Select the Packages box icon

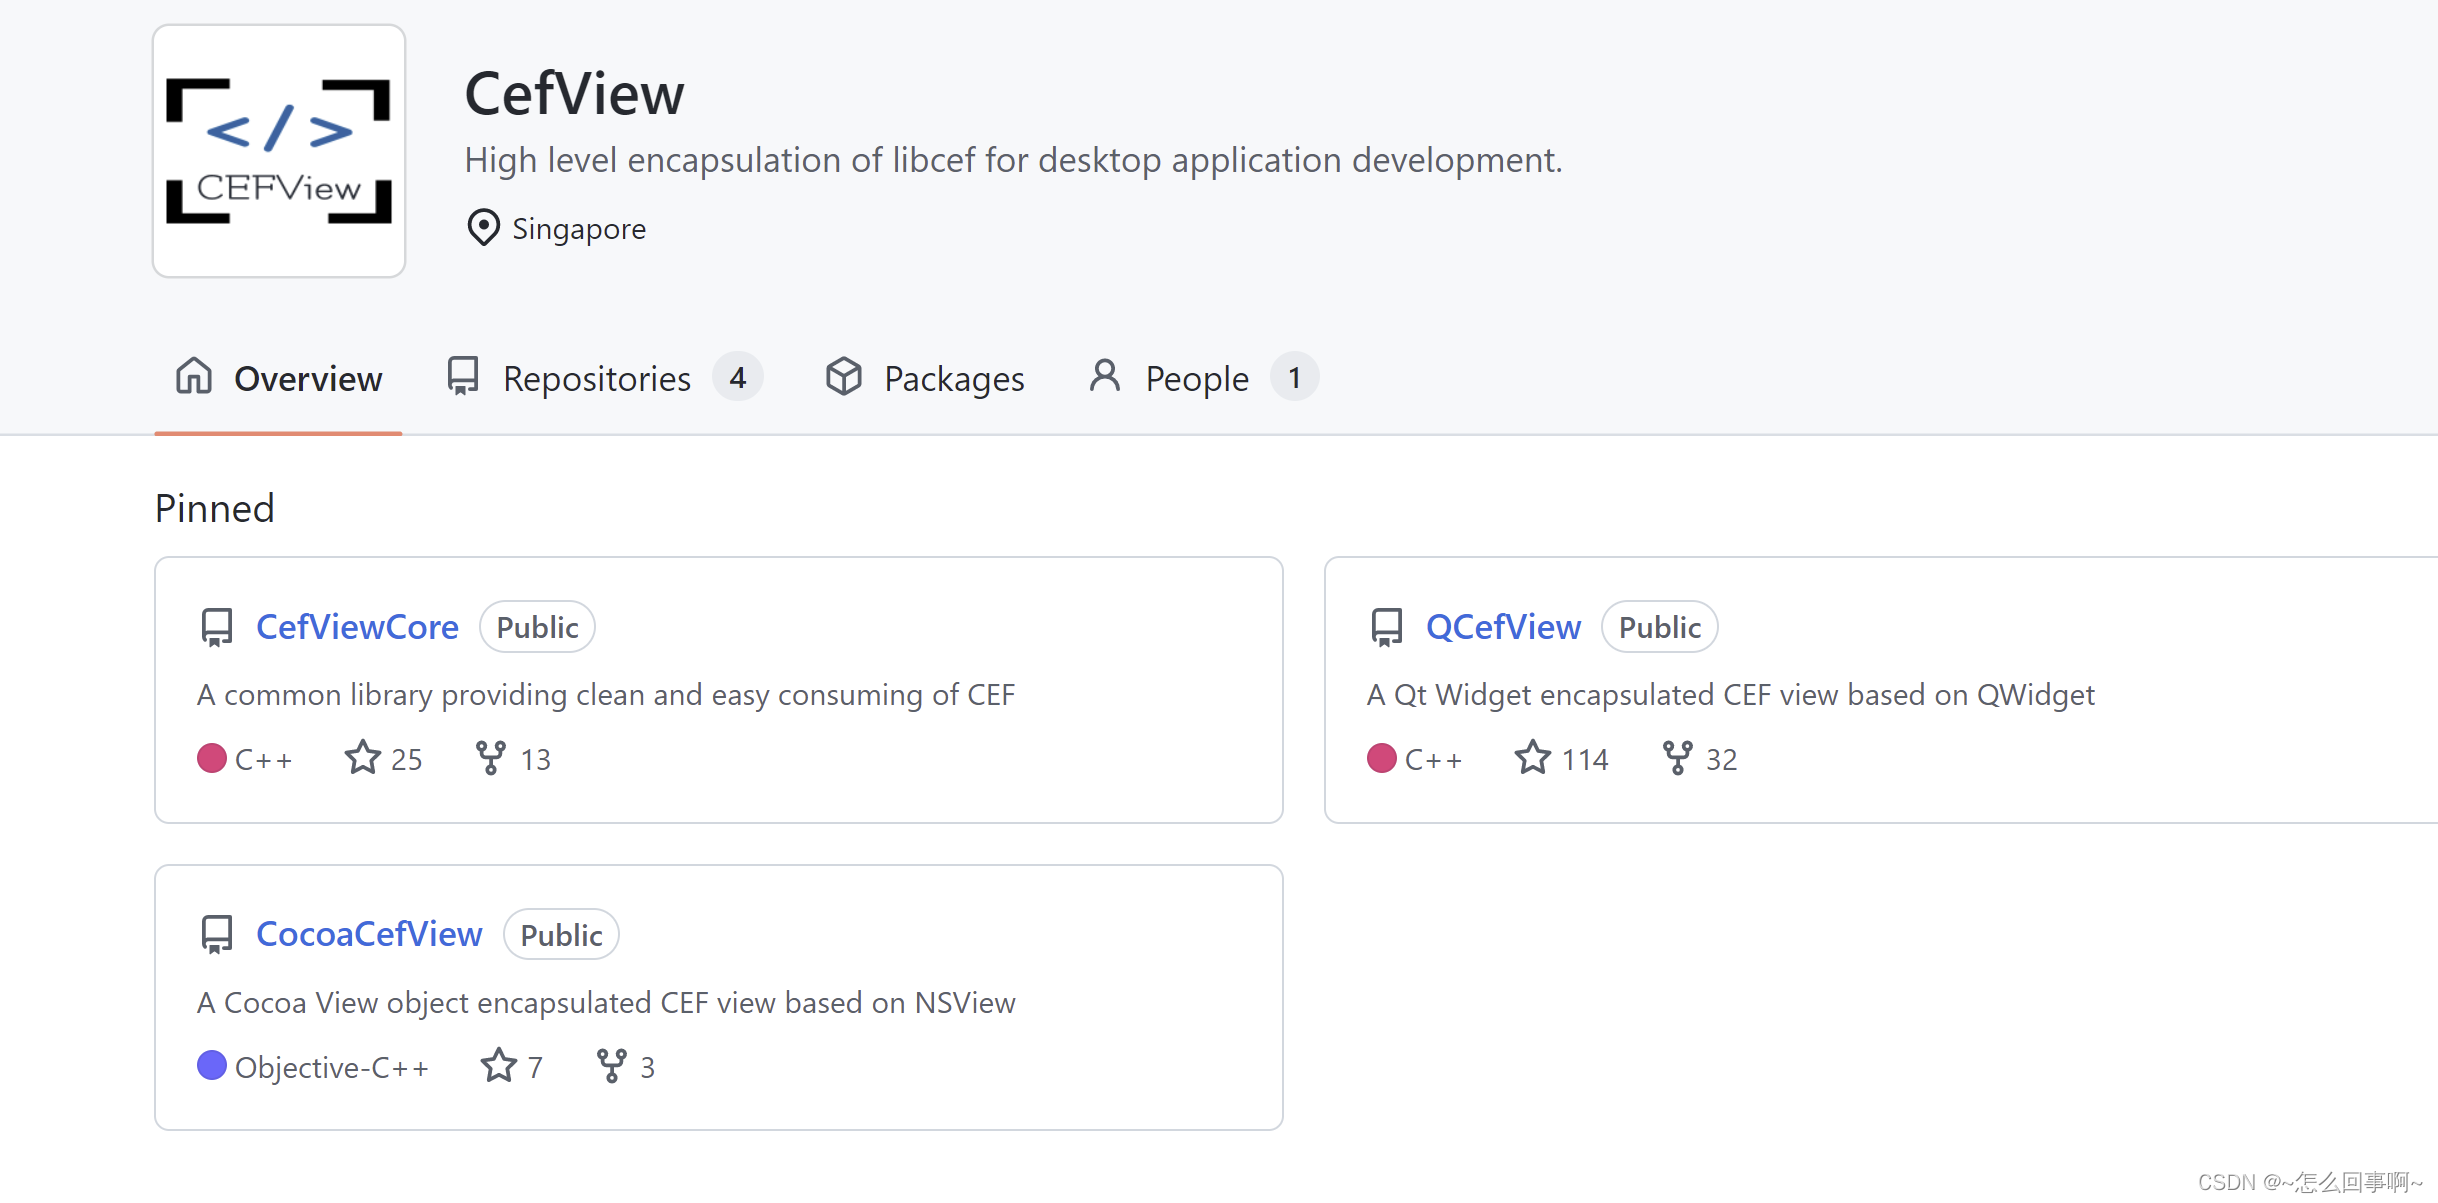[x=845, y=377]
